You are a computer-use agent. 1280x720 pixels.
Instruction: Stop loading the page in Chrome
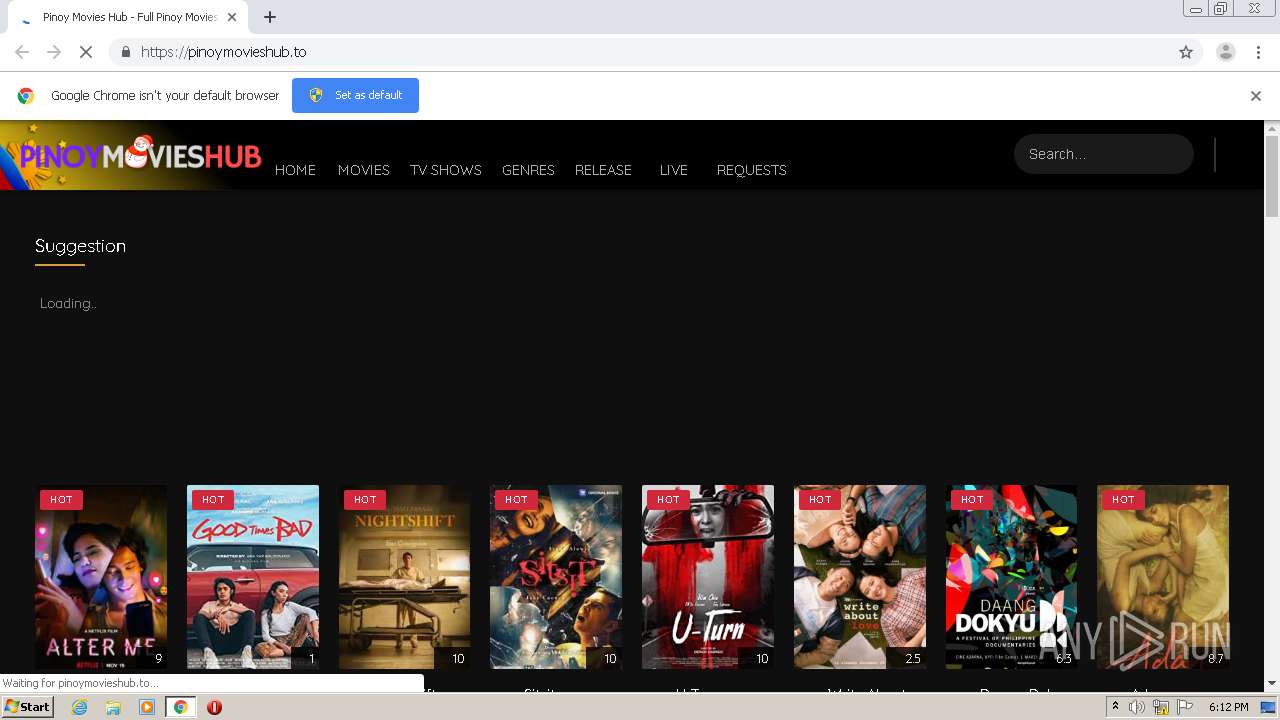85,52
